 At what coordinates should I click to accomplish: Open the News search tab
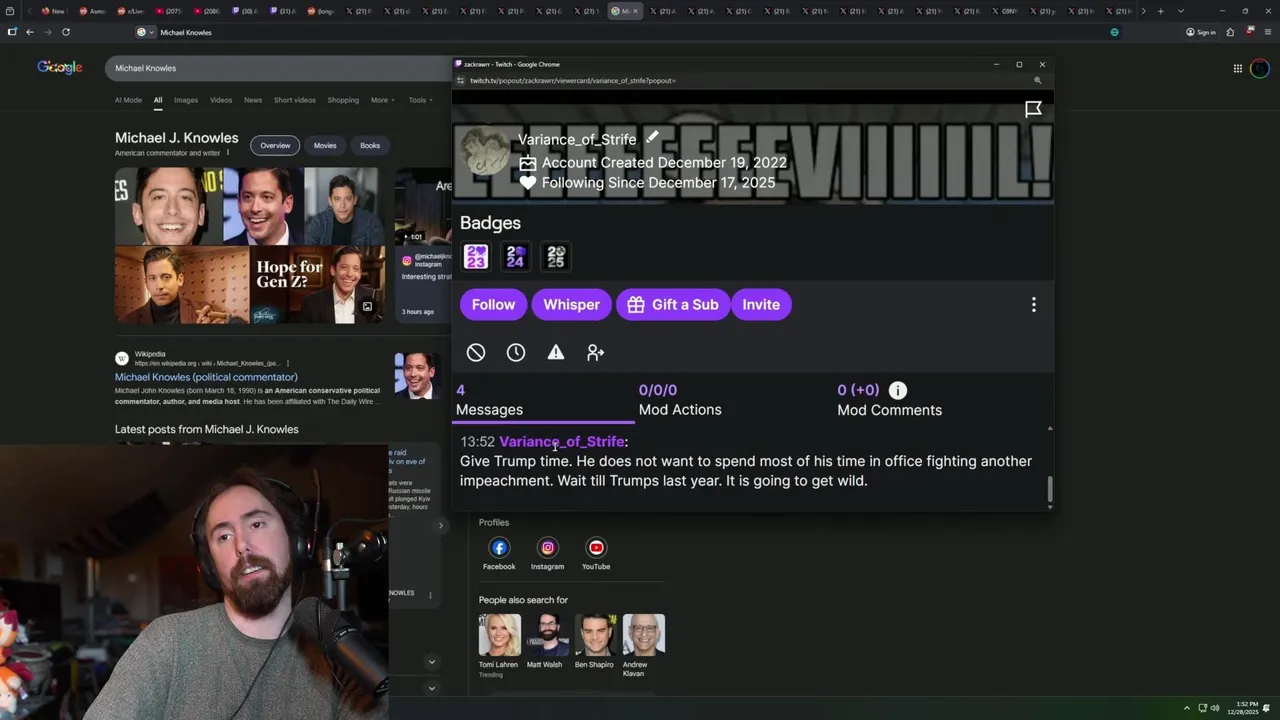click(x=253, y=100)
